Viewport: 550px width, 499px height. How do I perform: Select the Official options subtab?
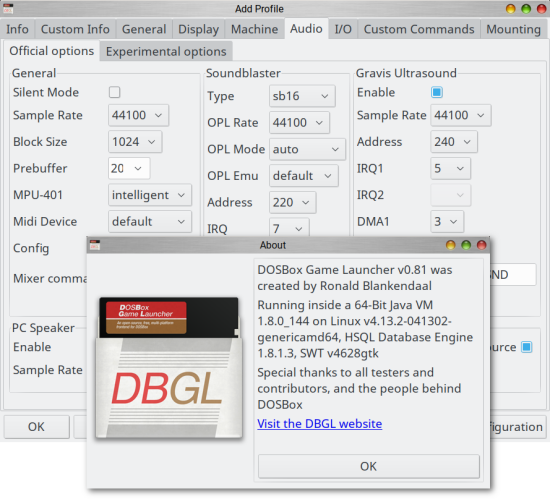52,51
